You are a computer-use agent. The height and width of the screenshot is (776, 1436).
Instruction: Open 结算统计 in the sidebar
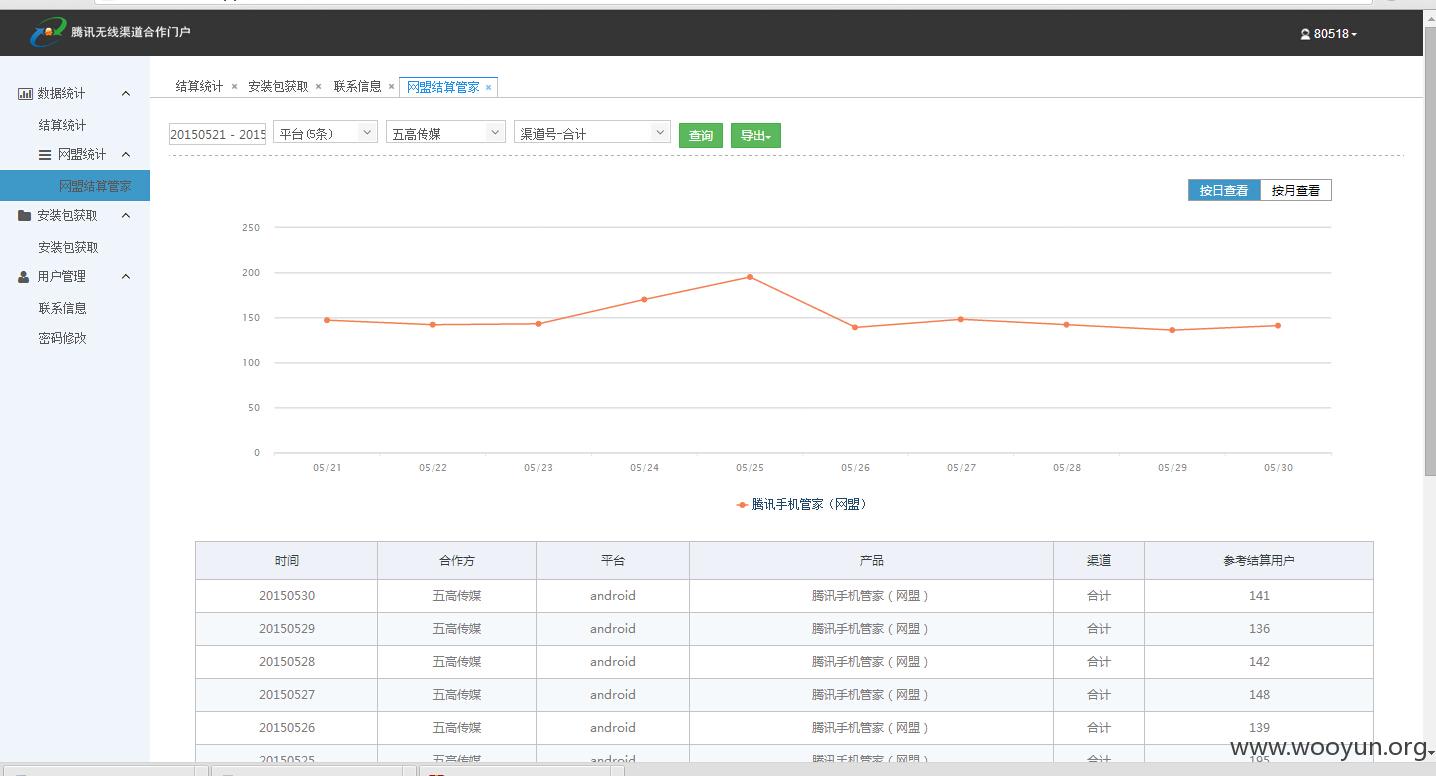62,125
